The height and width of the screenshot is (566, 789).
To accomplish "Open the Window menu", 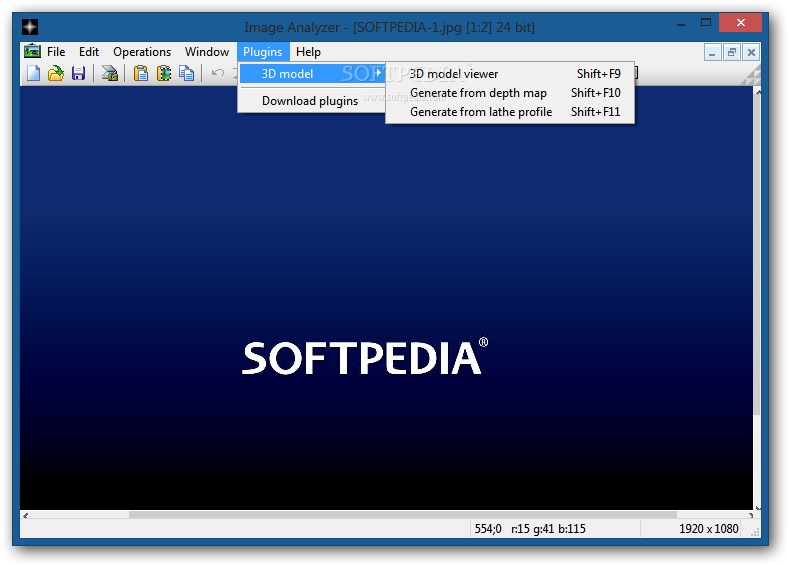I will [x=207, y=52].
